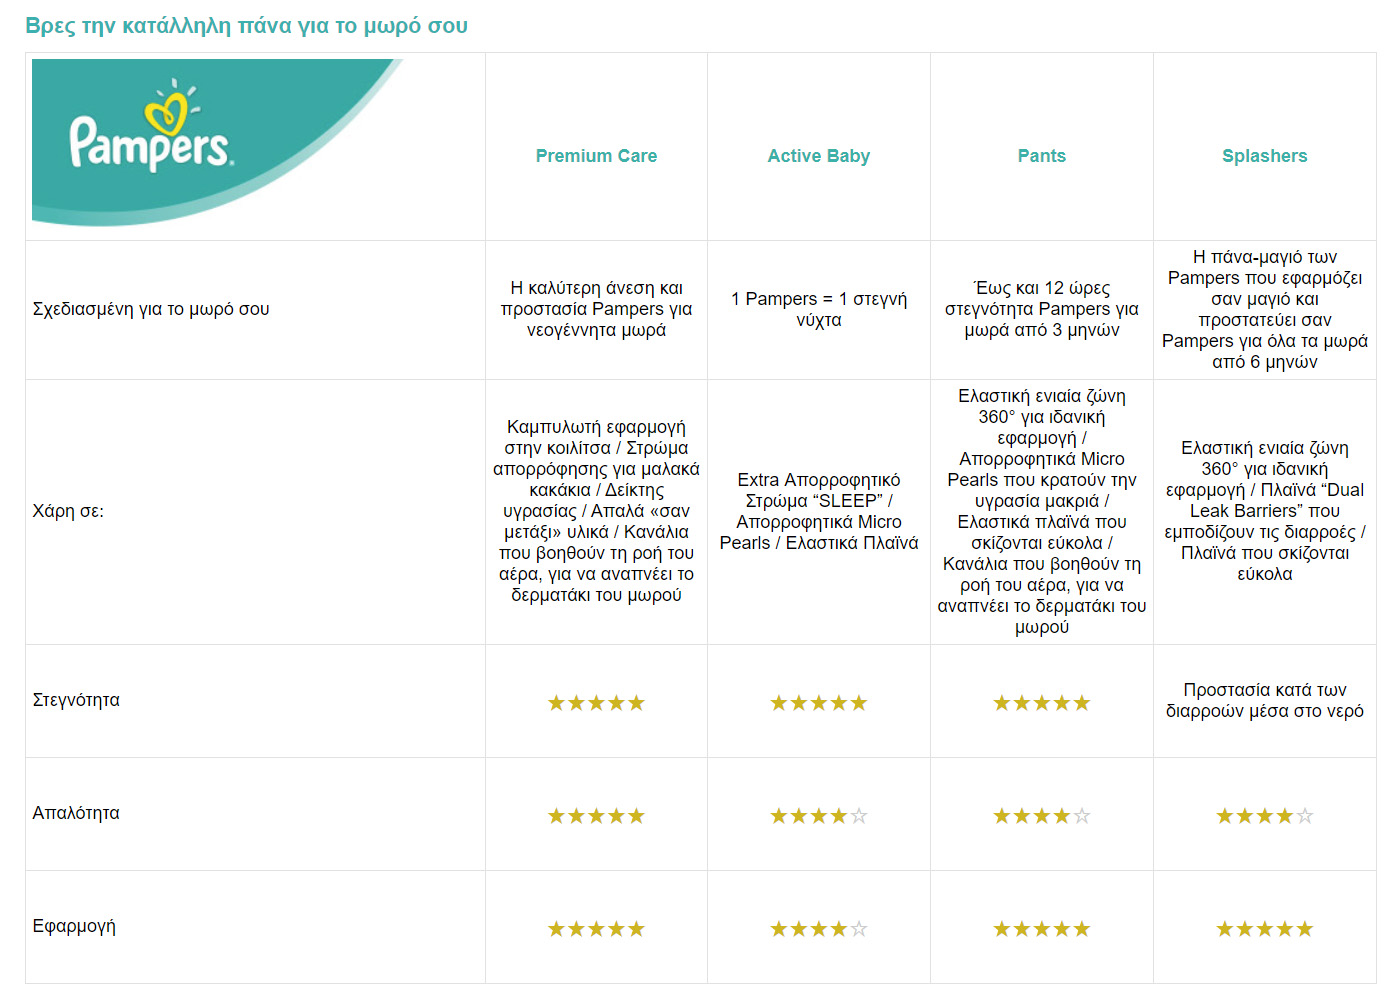Click Premium Care softness star rating
1396x1003 pixels.
[x=596, y=816]
